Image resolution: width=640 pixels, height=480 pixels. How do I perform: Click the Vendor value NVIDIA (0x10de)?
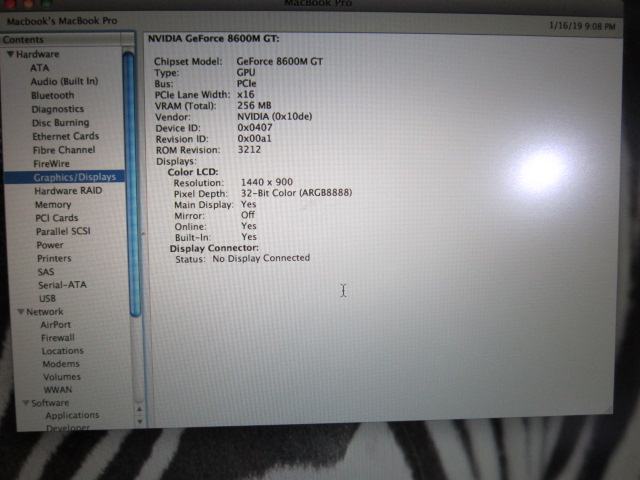(x=275, y=116)
